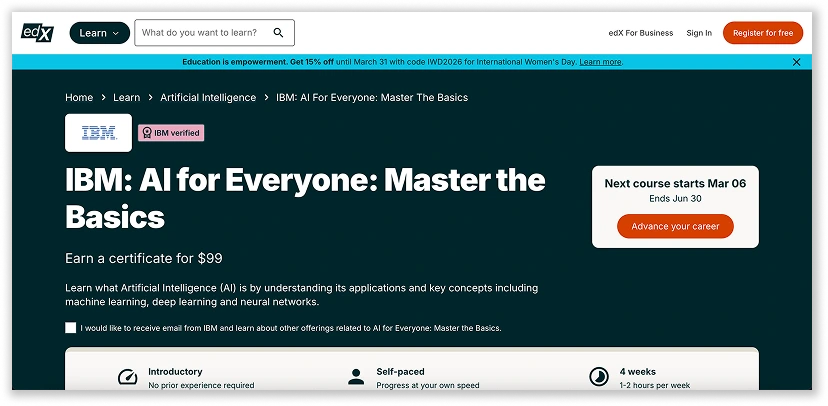Click 'Ends Jun 30' text

[675, 199]
